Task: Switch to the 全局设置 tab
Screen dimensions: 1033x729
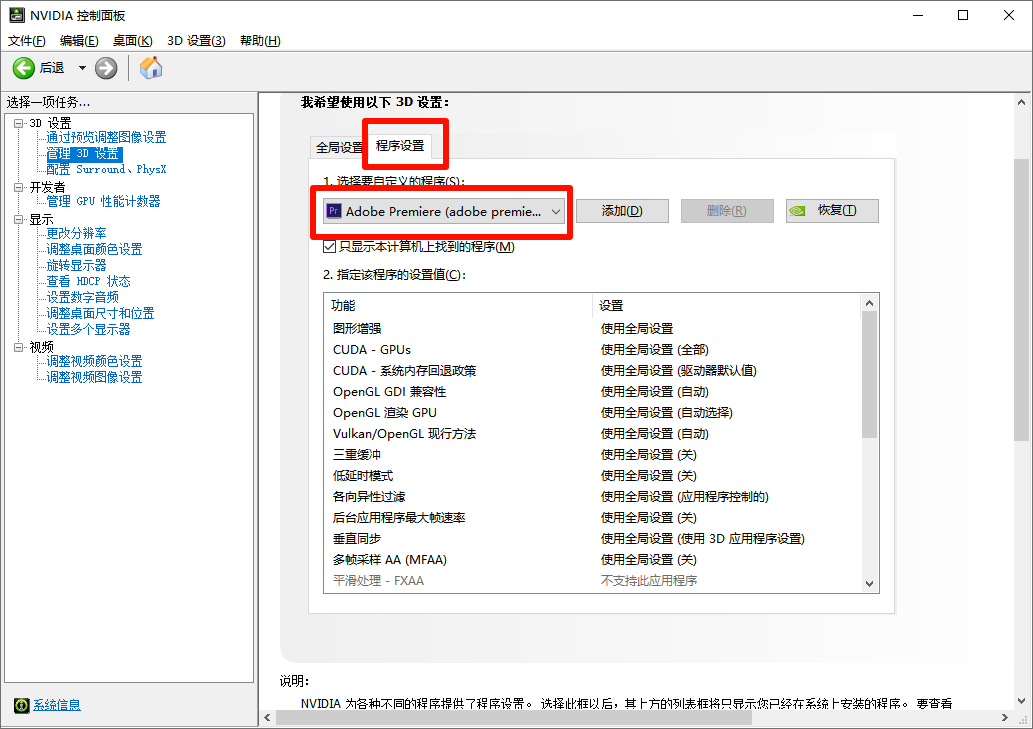Action: pos(339,148)
